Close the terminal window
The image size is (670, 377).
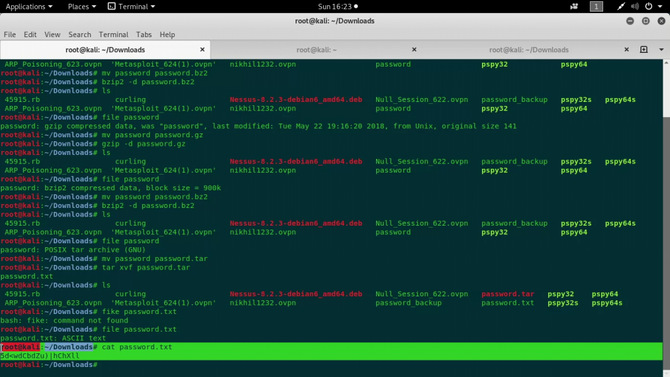point(661,21)
